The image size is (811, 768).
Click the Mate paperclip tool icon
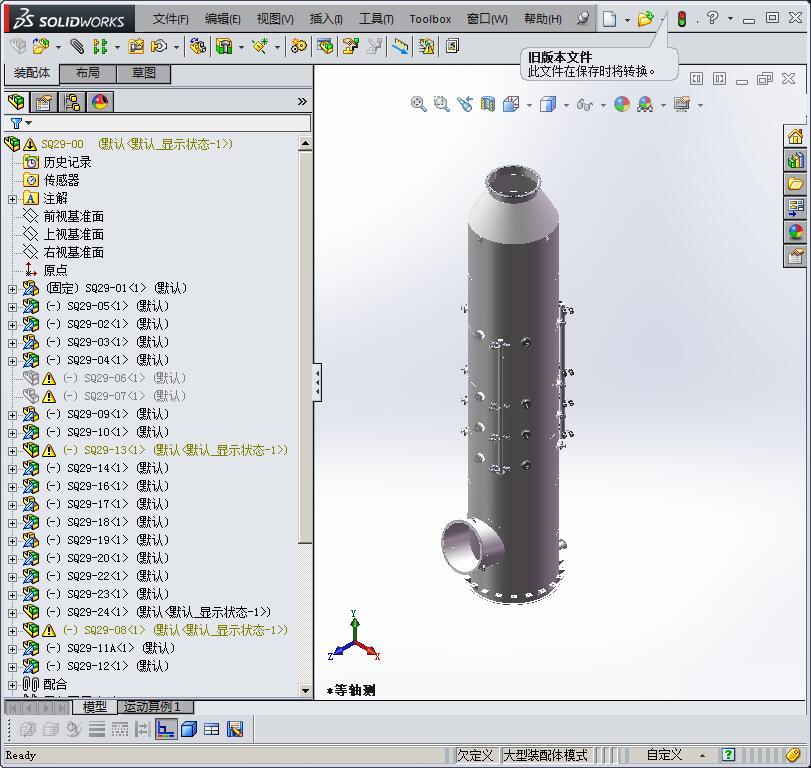[77, 47]
